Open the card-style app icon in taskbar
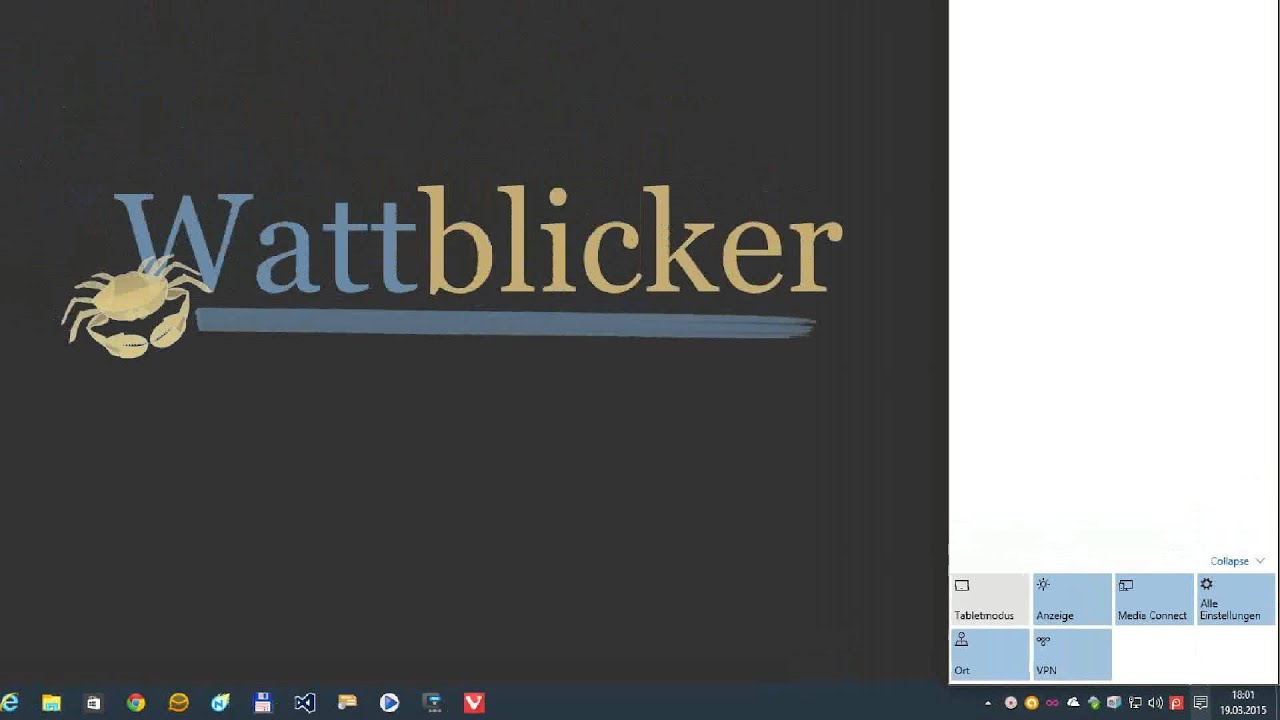The width and height of the screenshot is (1280, 720). pyautogui.click(x=347, y=703)
